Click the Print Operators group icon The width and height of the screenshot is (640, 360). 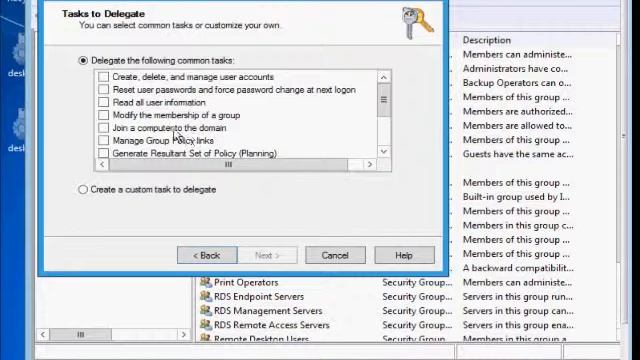pos(206,282)
